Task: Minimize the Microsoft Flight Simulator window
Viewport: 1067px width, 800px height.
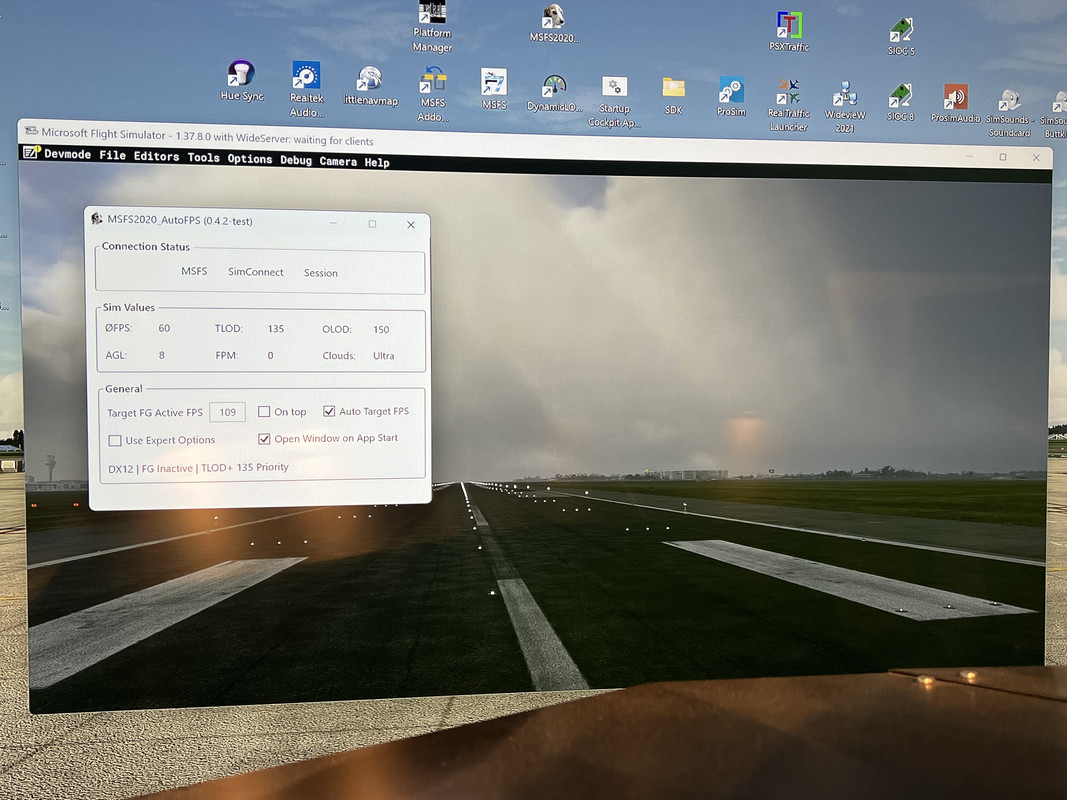Action: (968, 156)
